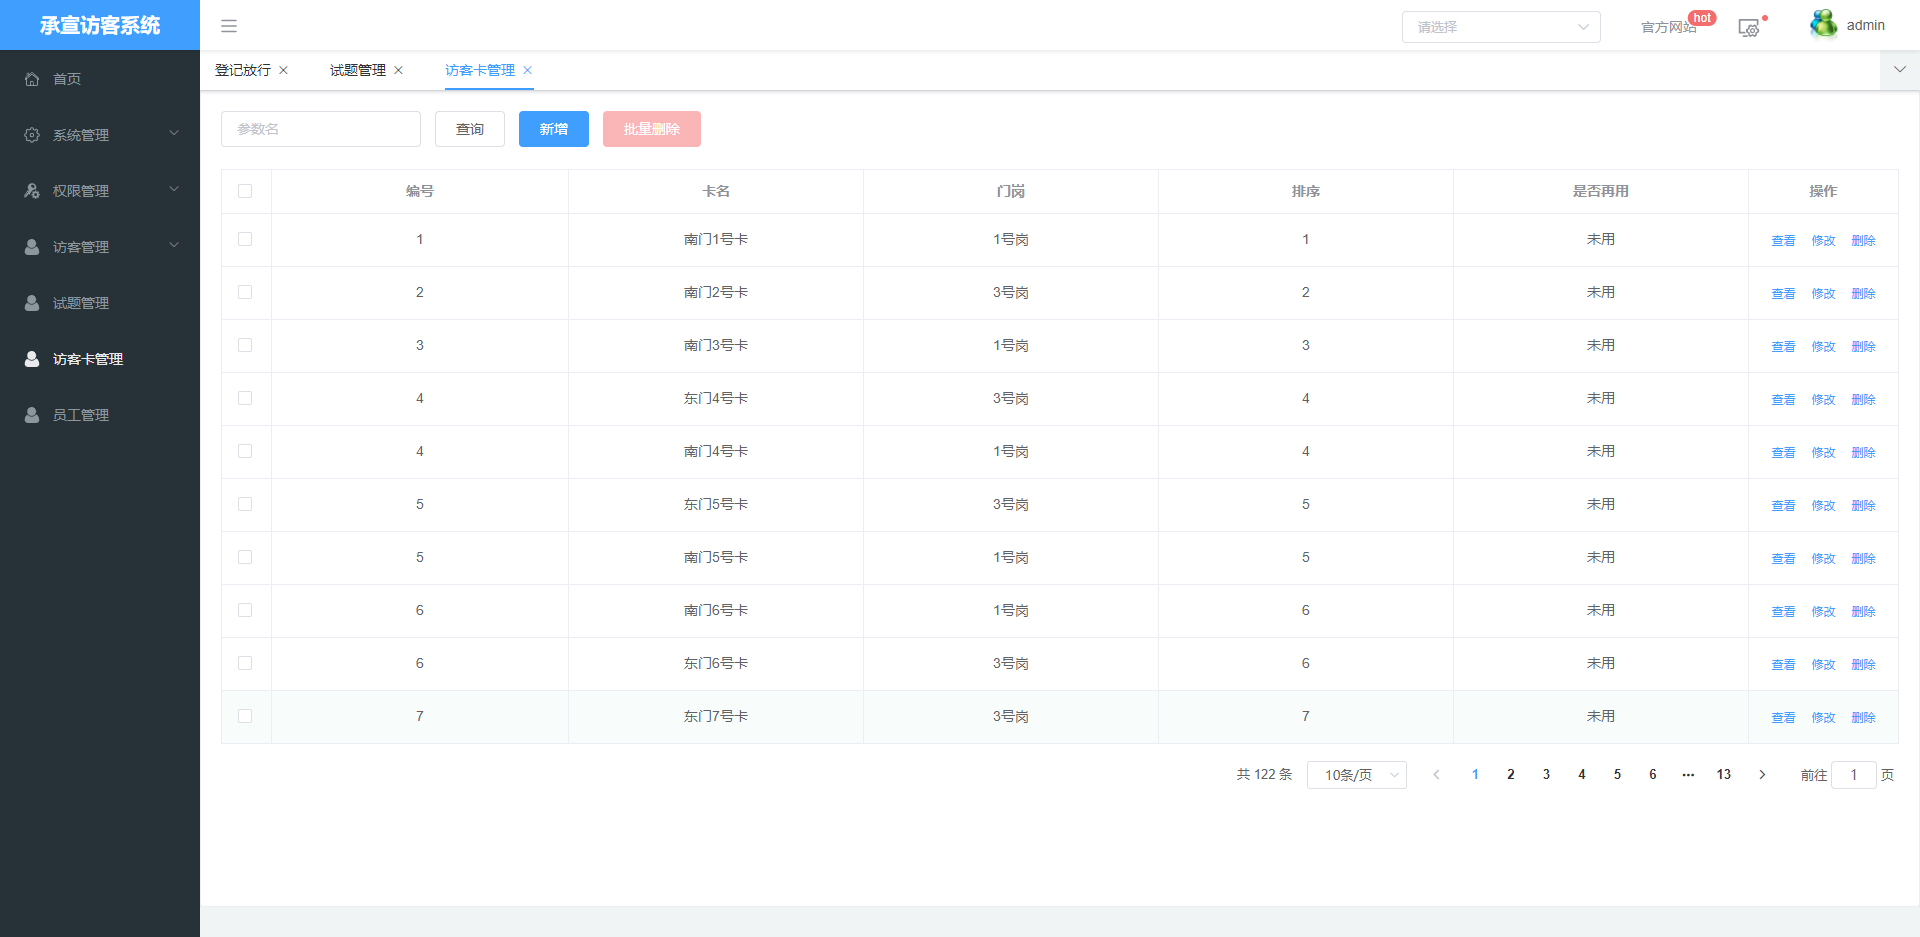Click the blue 新增 button
The image size is (1920, 937).
coord(553,129)
